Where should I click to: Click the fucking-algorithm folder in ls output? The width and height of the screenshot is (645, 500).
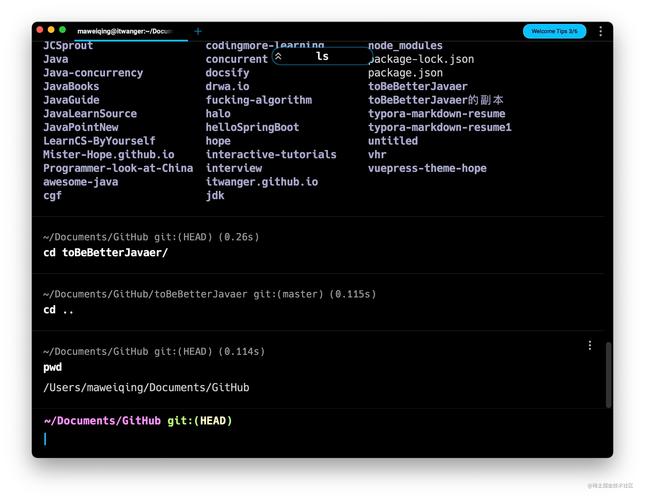click(x=258, y=100)
